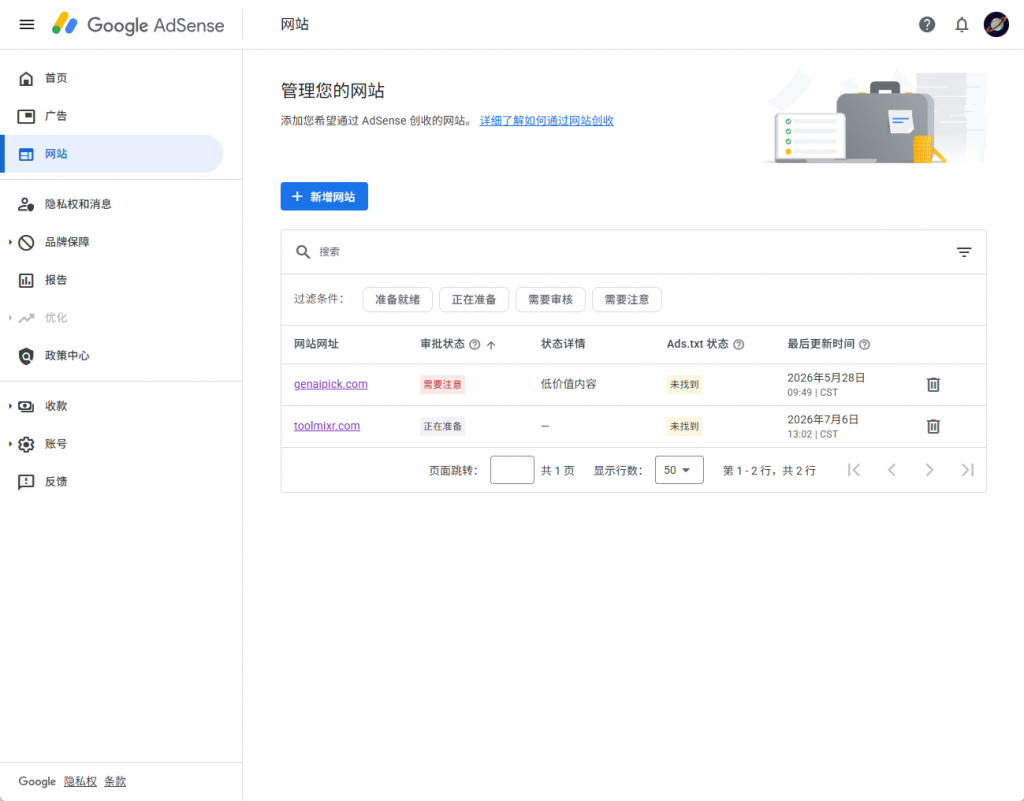Click the 网站网址 column header
Screen dimensions: 1024x801
click(x=316, y=344)
